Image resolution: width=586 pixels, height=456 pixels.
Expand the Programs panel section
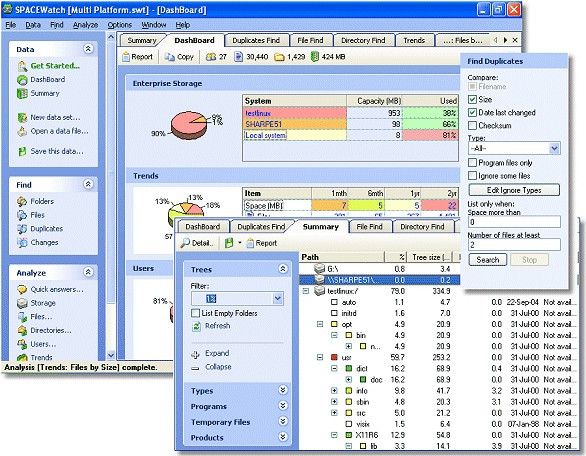[283, 406]
